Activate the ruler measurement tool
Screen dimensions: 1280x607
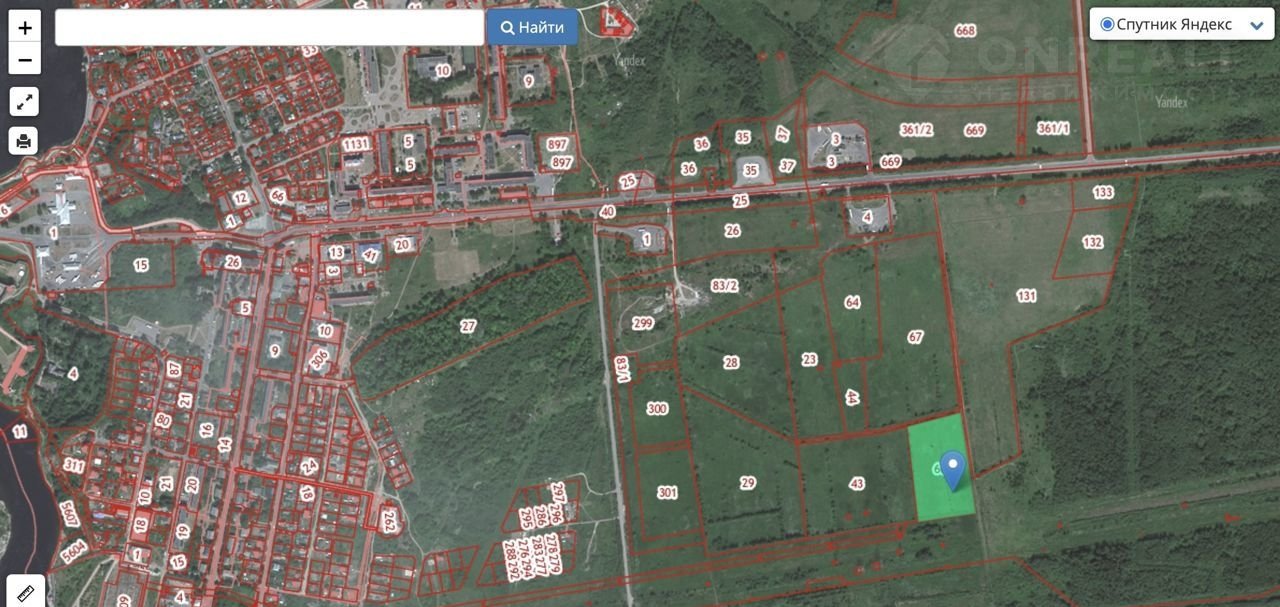pyautogui.click(x=25, y=592)
